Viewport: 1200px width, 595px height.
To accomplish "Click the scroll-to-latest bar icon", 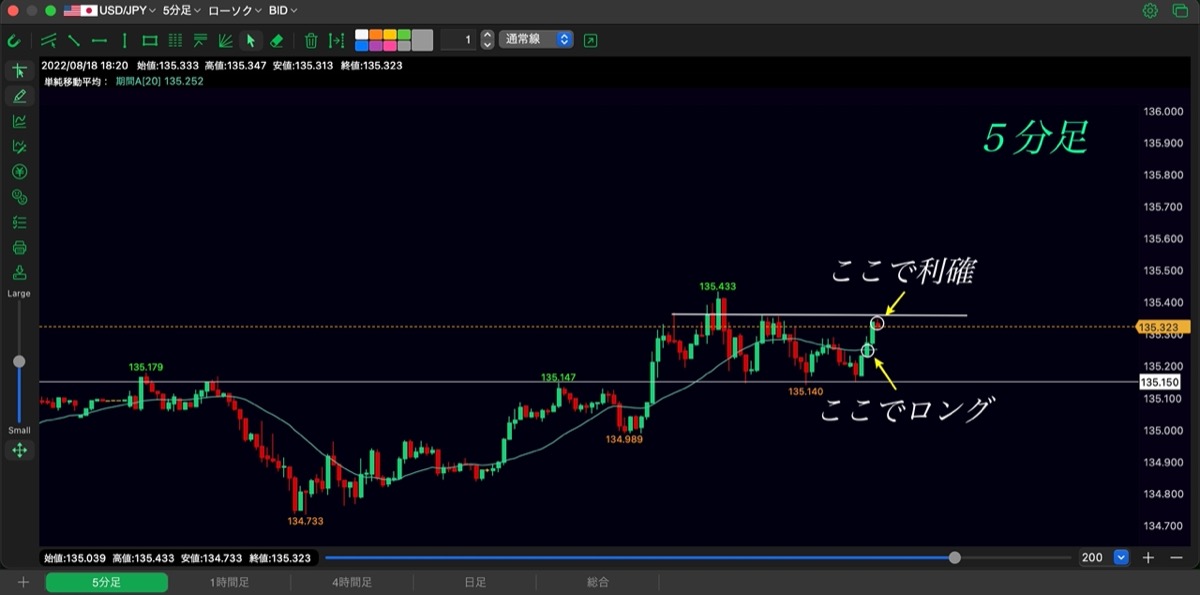I will 336,41.
